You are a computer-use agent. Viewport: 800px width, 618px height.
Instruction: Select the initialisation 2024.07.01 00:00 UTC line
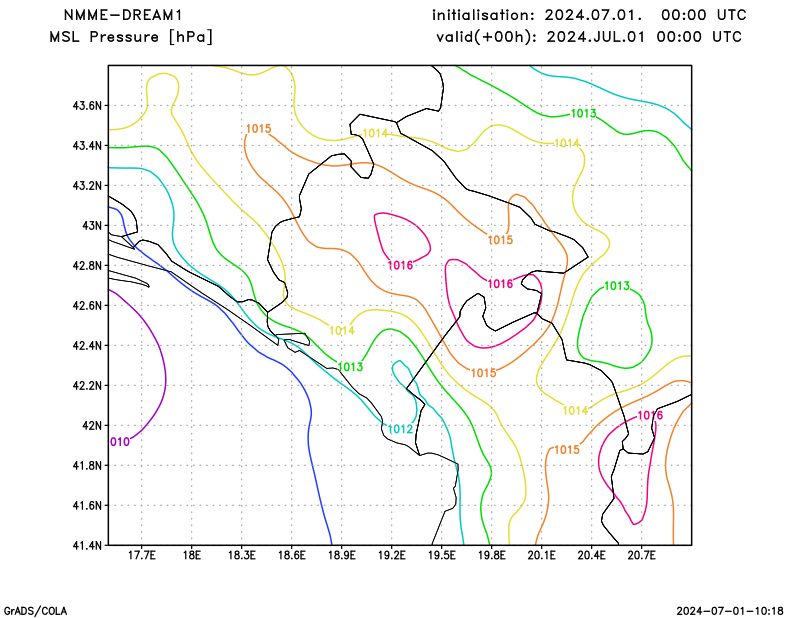click(589, 15)
